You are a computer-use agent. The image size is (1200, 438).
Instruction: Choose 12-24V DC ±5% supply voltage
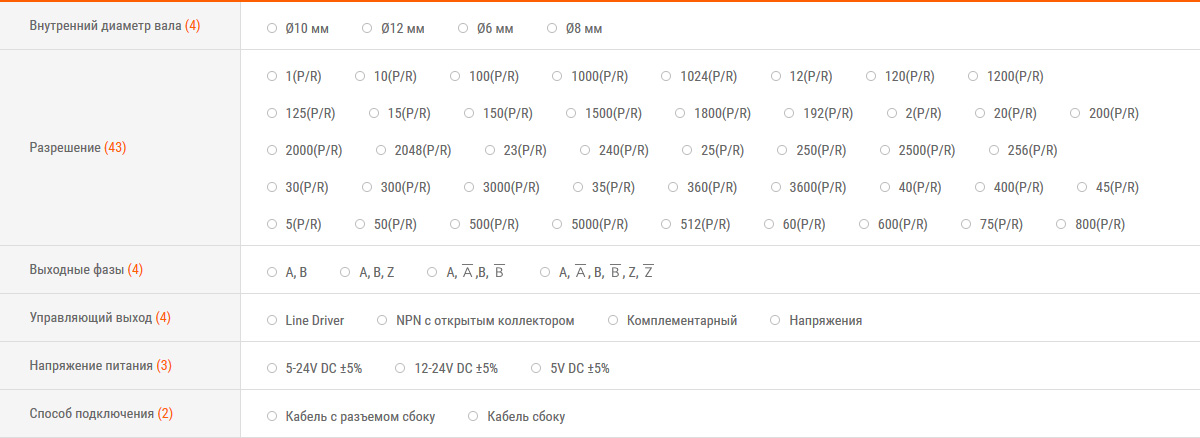(x=400, y=368)
